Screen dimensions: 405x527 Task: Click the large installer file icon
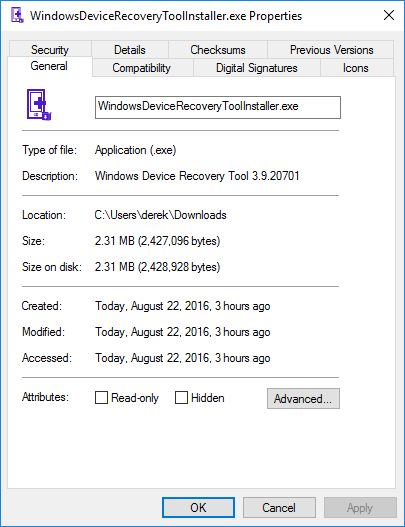tap(39, 105)
